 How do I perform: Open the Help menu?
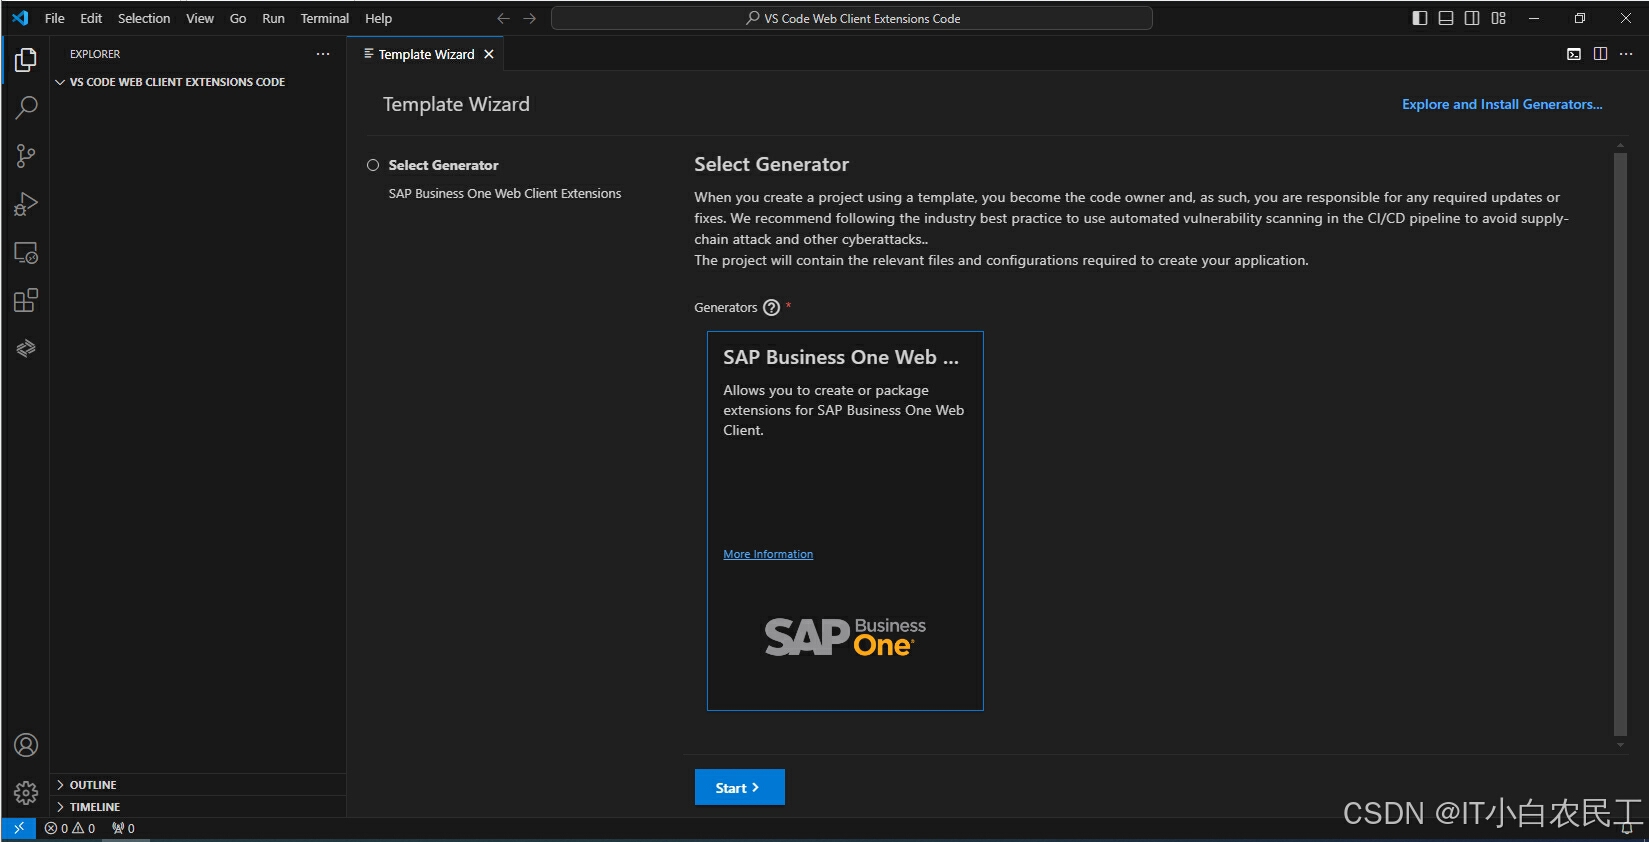(x=378, y=18)
